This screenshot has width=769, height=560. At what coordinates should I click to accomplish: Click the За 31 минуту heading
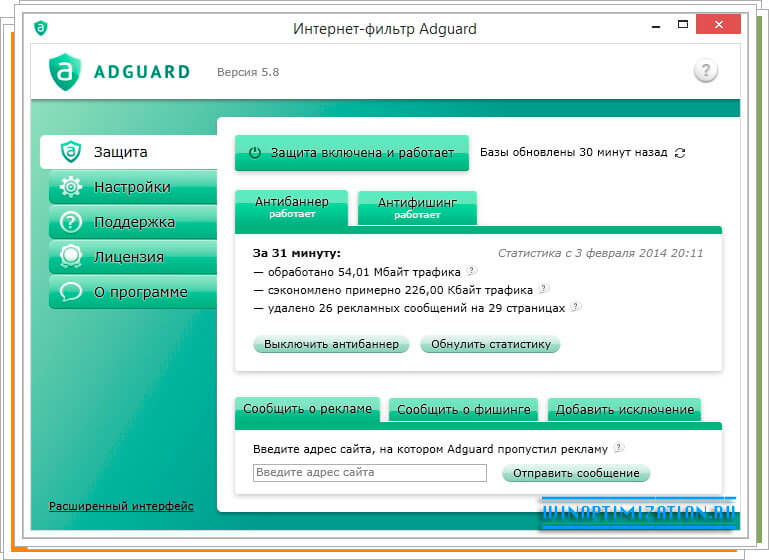(296, 253)
